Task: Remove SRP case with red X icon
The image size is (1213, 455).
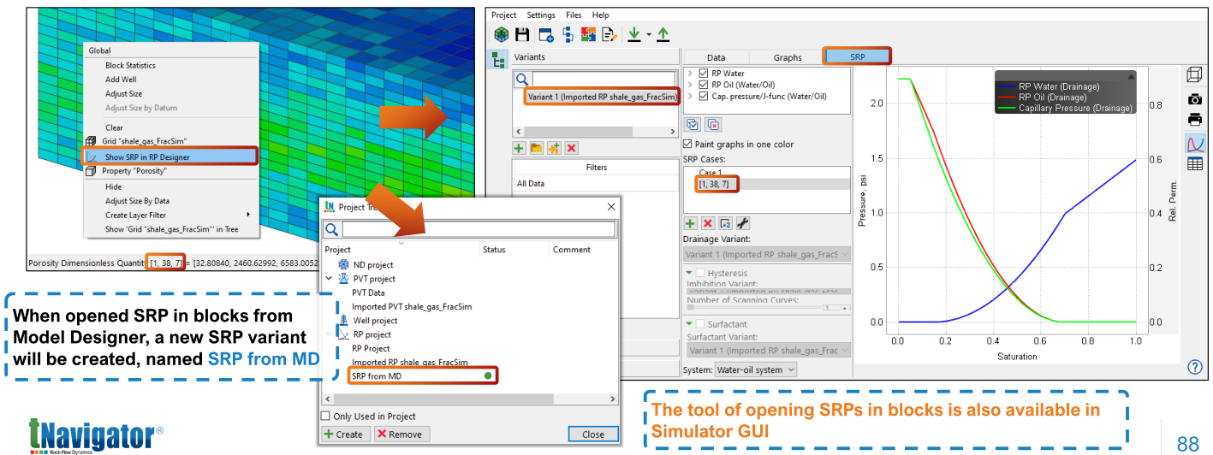Action: coord(707,222)
